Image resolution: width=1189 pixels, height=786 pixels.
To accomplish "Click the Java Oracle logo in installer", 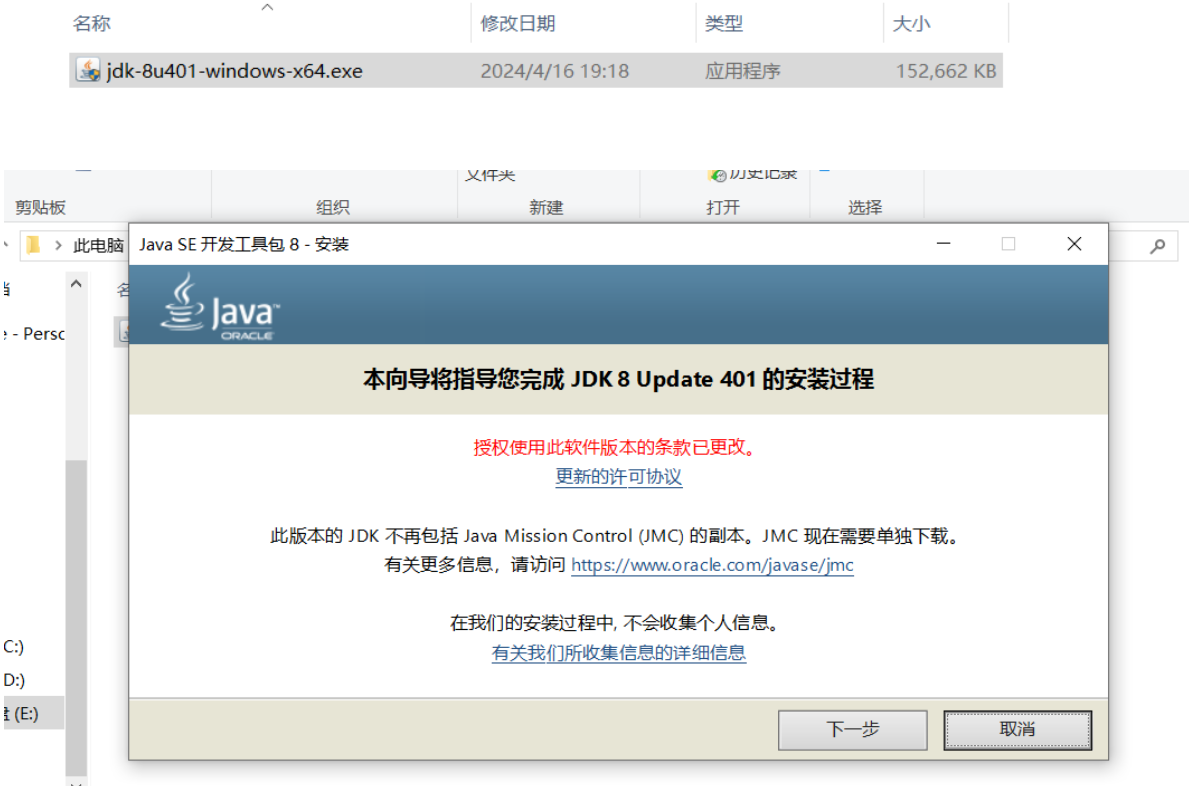I will point(219,307).
